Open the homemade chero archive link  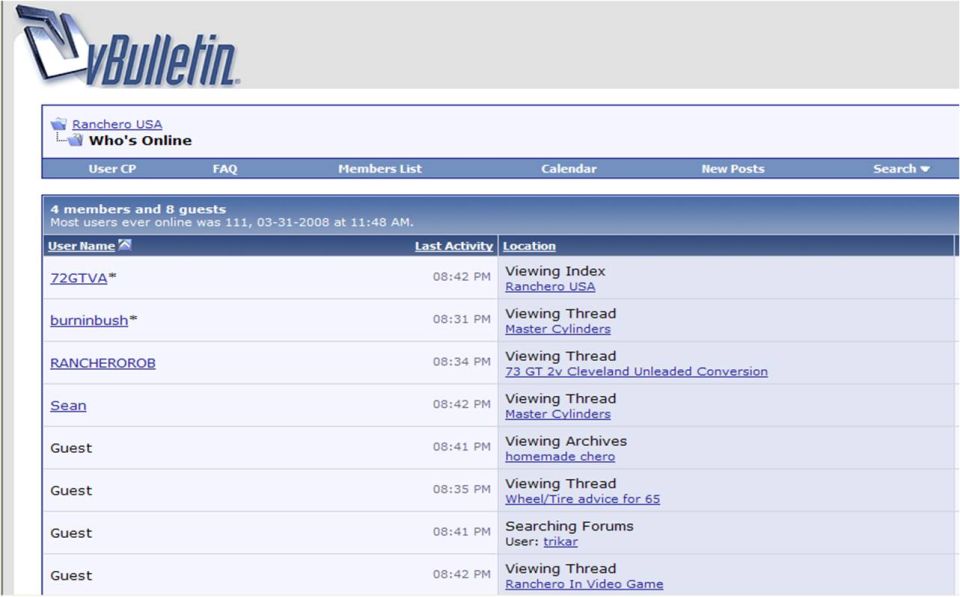(x=560, y=457)
